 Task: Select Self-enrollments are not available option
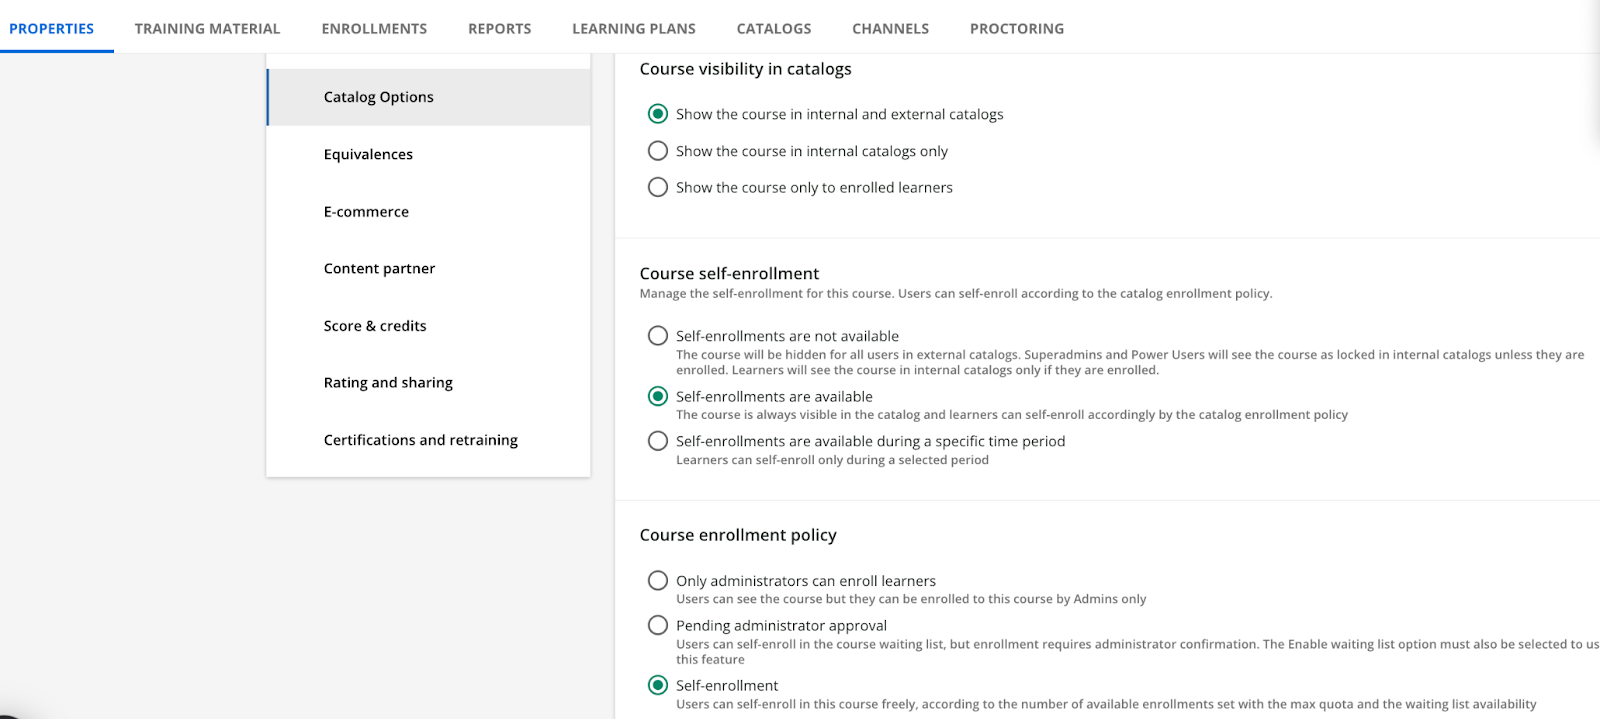pos(658,336)
